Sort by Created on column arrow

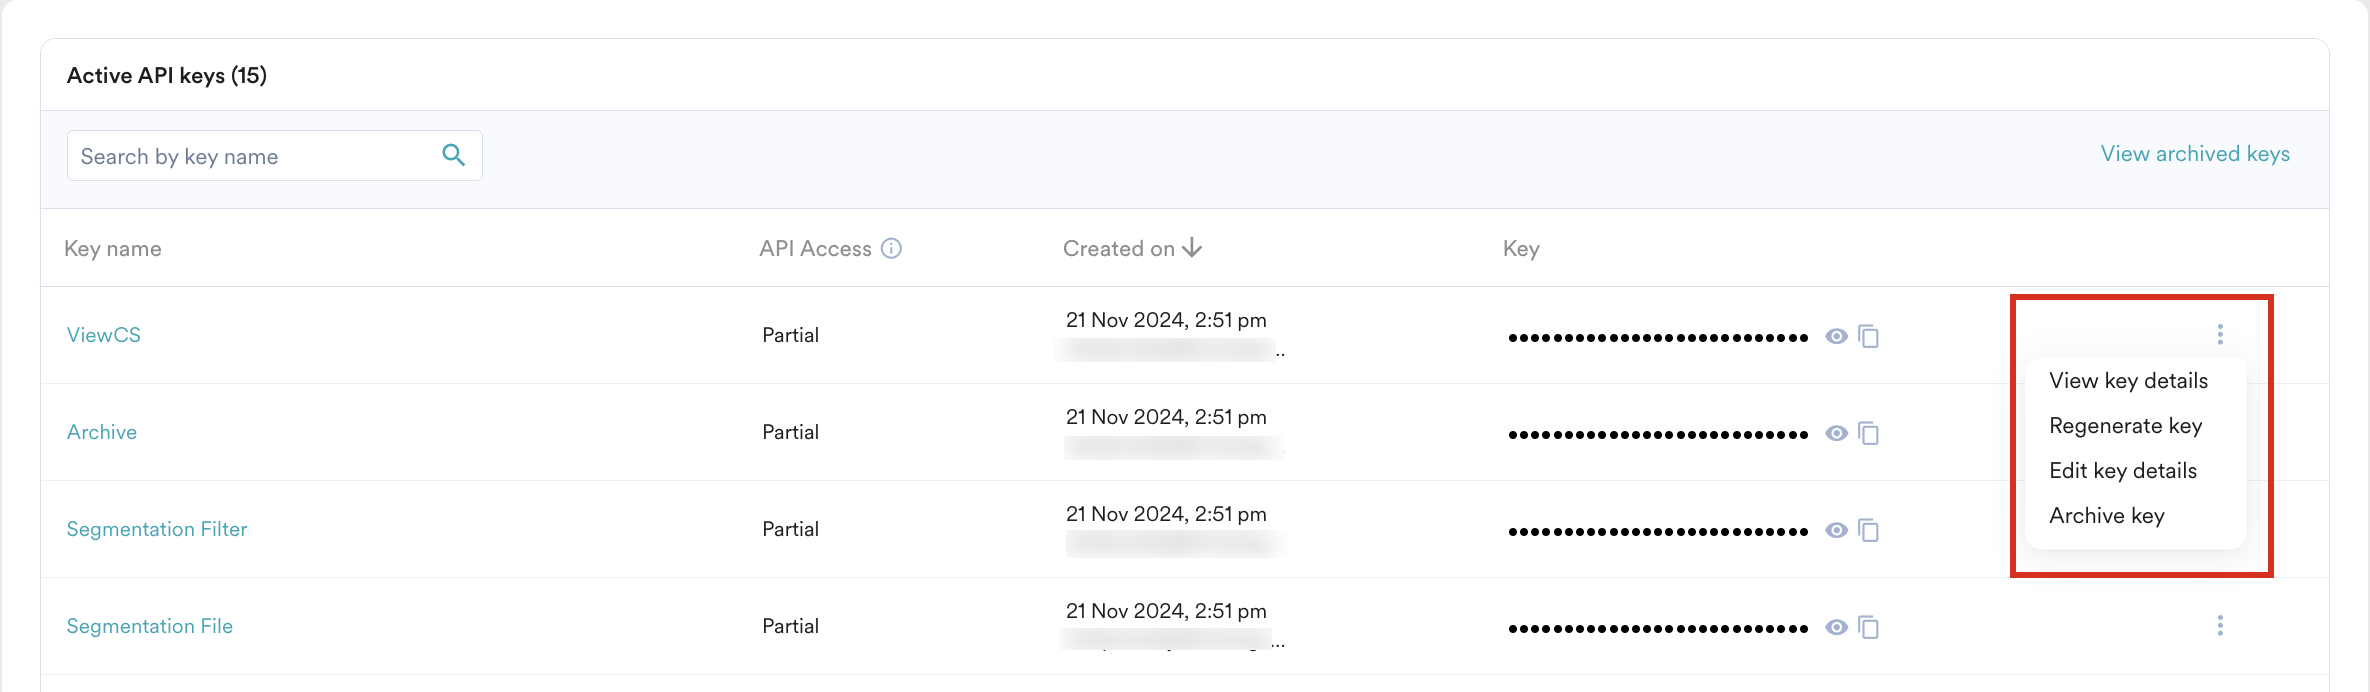1192,248
